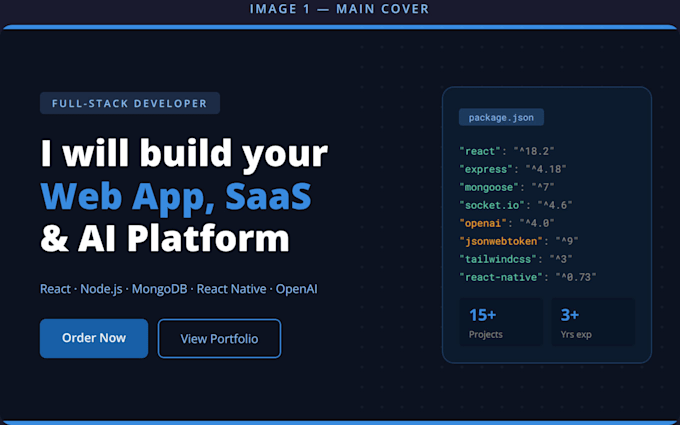Click the Order Now button
This screenshot has width=680, height=425.
(x=94, y=338)
